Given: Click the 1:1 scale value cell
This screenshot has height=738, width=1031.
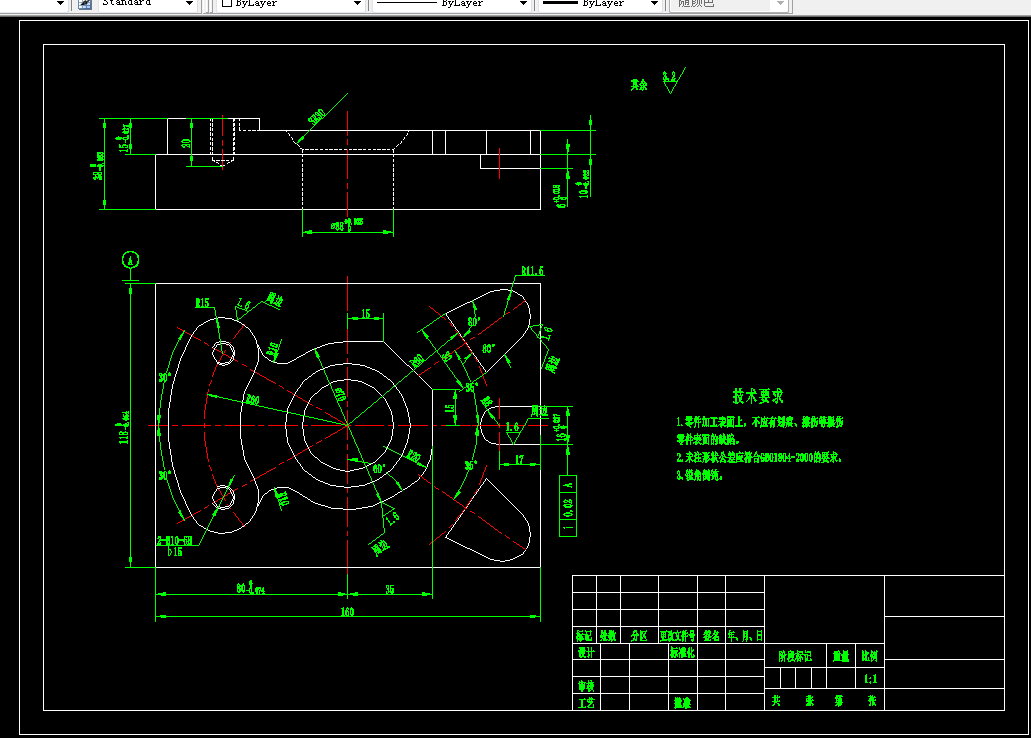Looking at the screenshot, I should point(870,678).
